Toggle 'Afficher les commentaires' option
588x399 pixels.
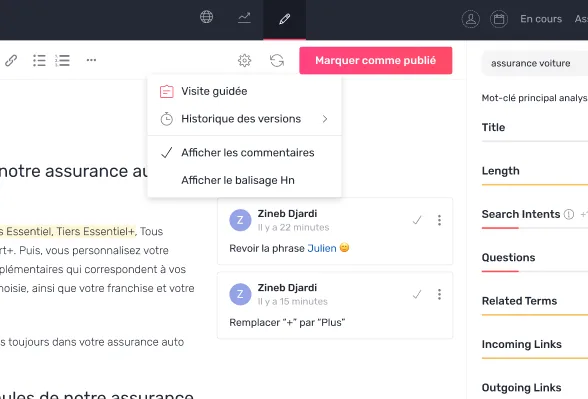[244, 153]
